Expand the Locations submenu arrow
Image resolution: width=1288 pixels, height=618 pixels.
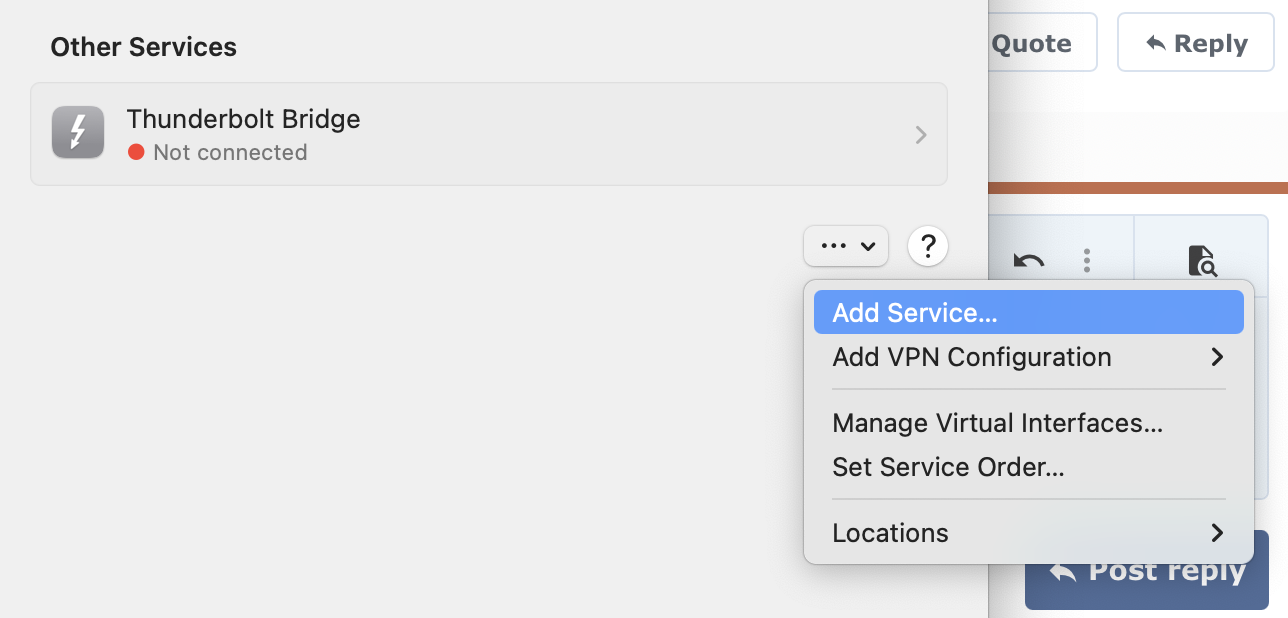[1217, 533]
